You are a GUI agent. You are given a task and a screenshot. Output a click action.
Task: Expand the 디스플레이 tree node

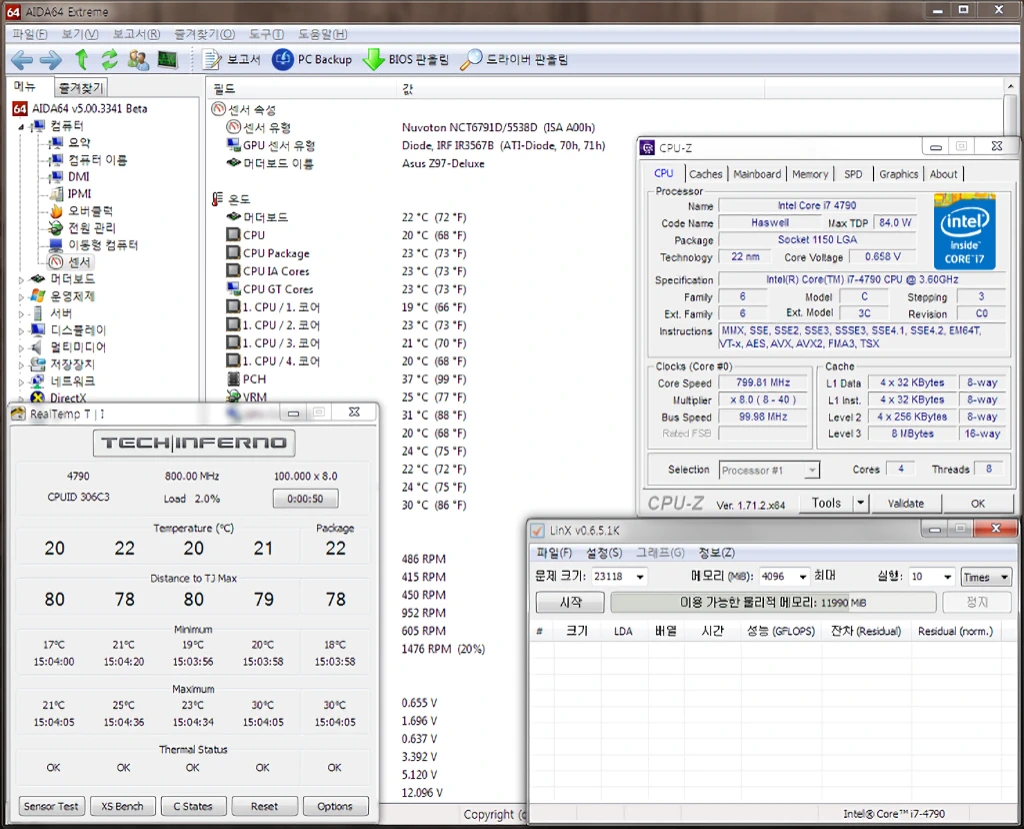click(x=22, y=330)
